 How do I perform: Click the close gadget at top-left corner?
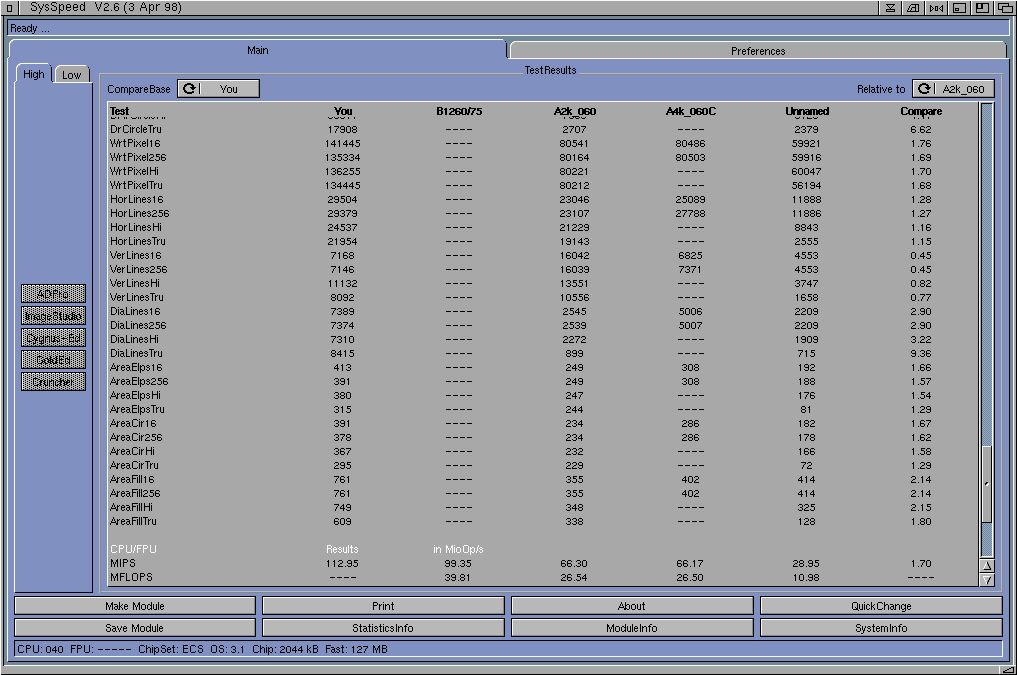(x=9, y=8)
